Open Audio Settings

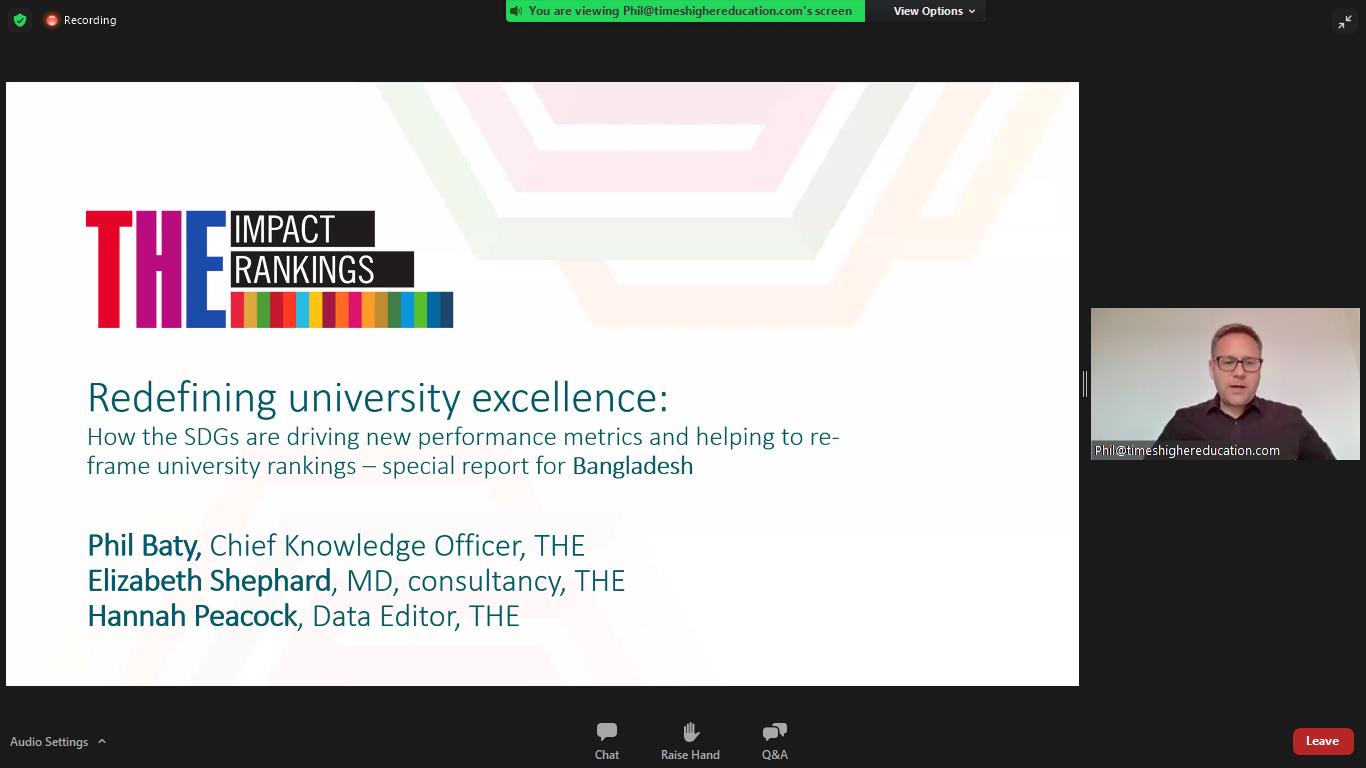coord(49,742)
